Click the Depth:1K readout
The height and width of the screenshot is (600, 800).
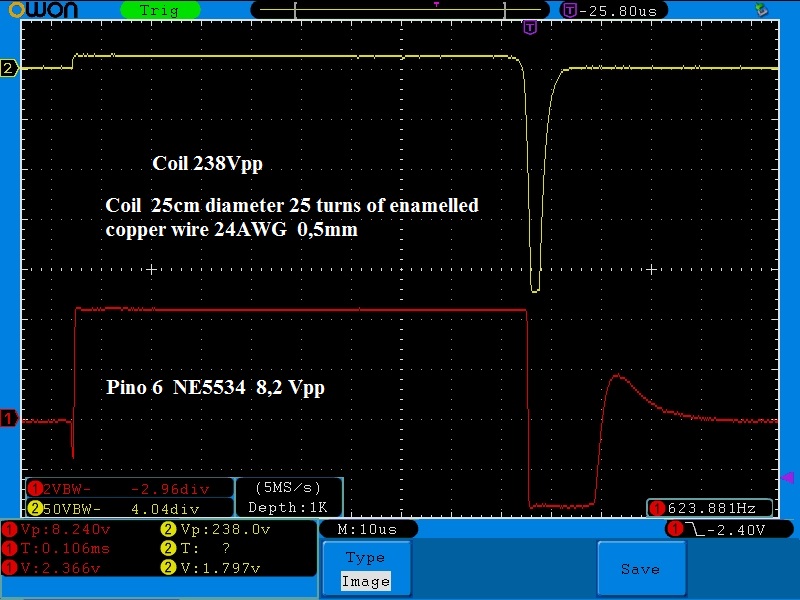(288, 507)
